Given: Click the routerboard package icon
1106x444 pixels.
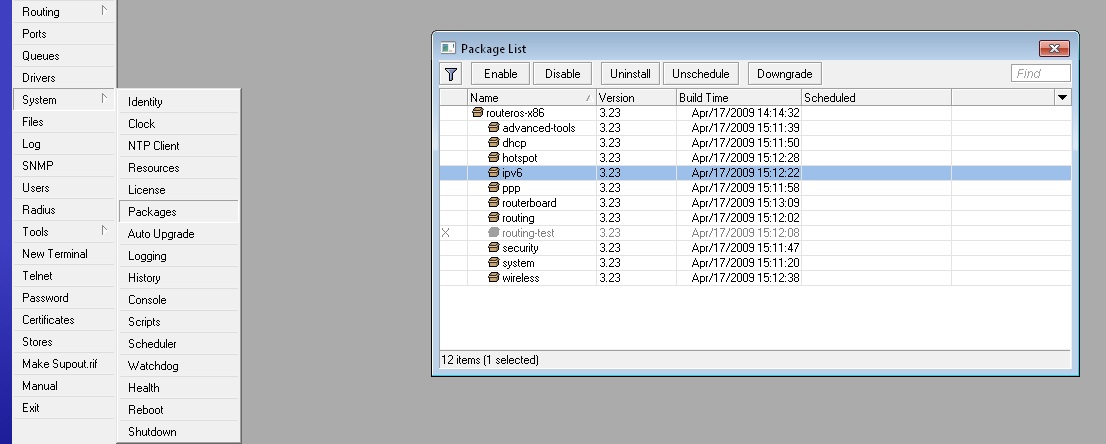Looking at the screenshot, I should [x=494, y=203].
